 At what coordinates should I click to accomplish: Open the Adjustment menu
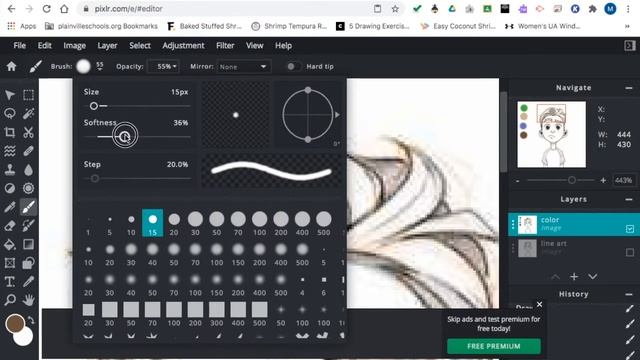[x=183, y=45]
